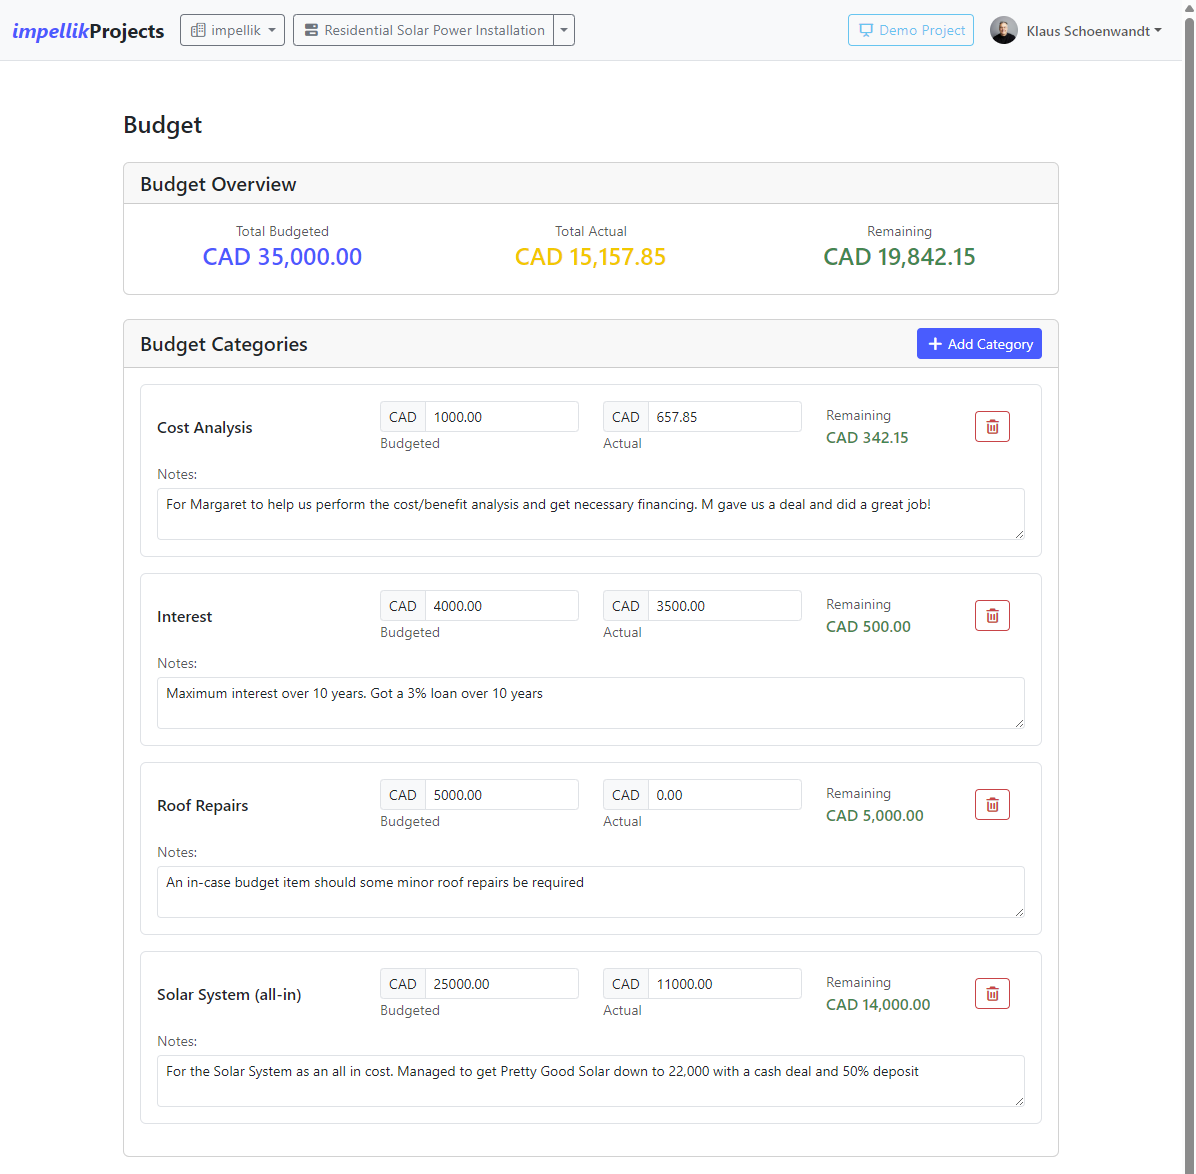
Task: Click Solar System remaining CAD 14,000.00
Action: [x=878, y=1005]
